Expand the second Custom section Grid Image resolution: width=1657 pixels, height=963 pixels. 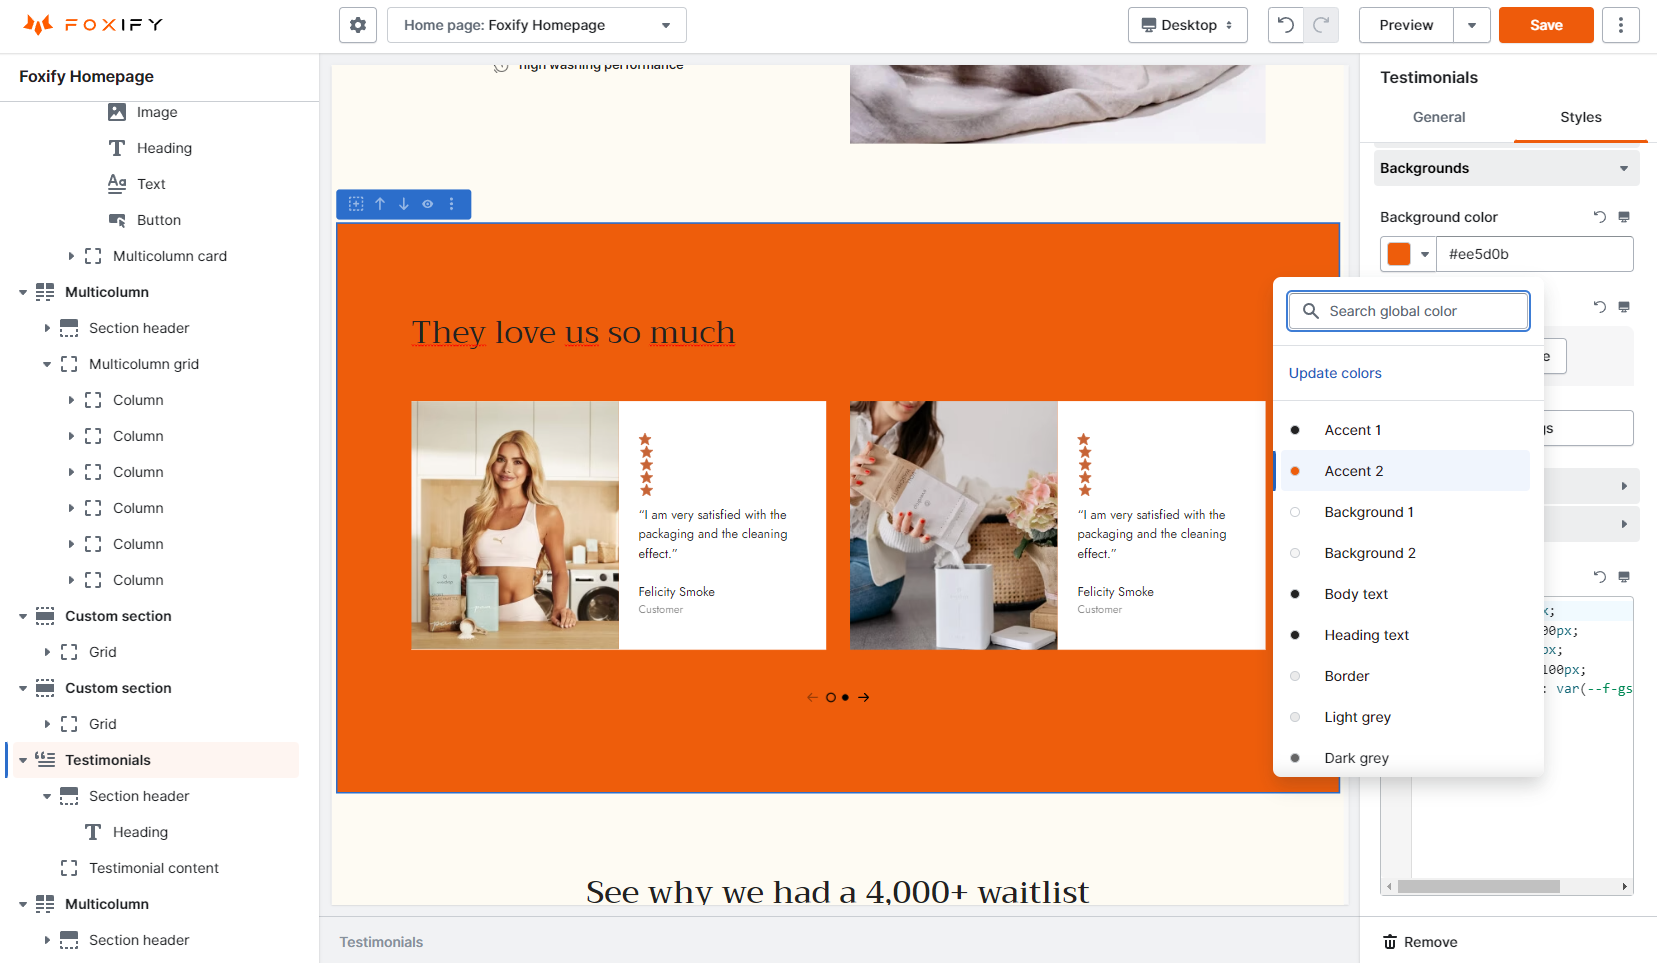pos(47,724)
